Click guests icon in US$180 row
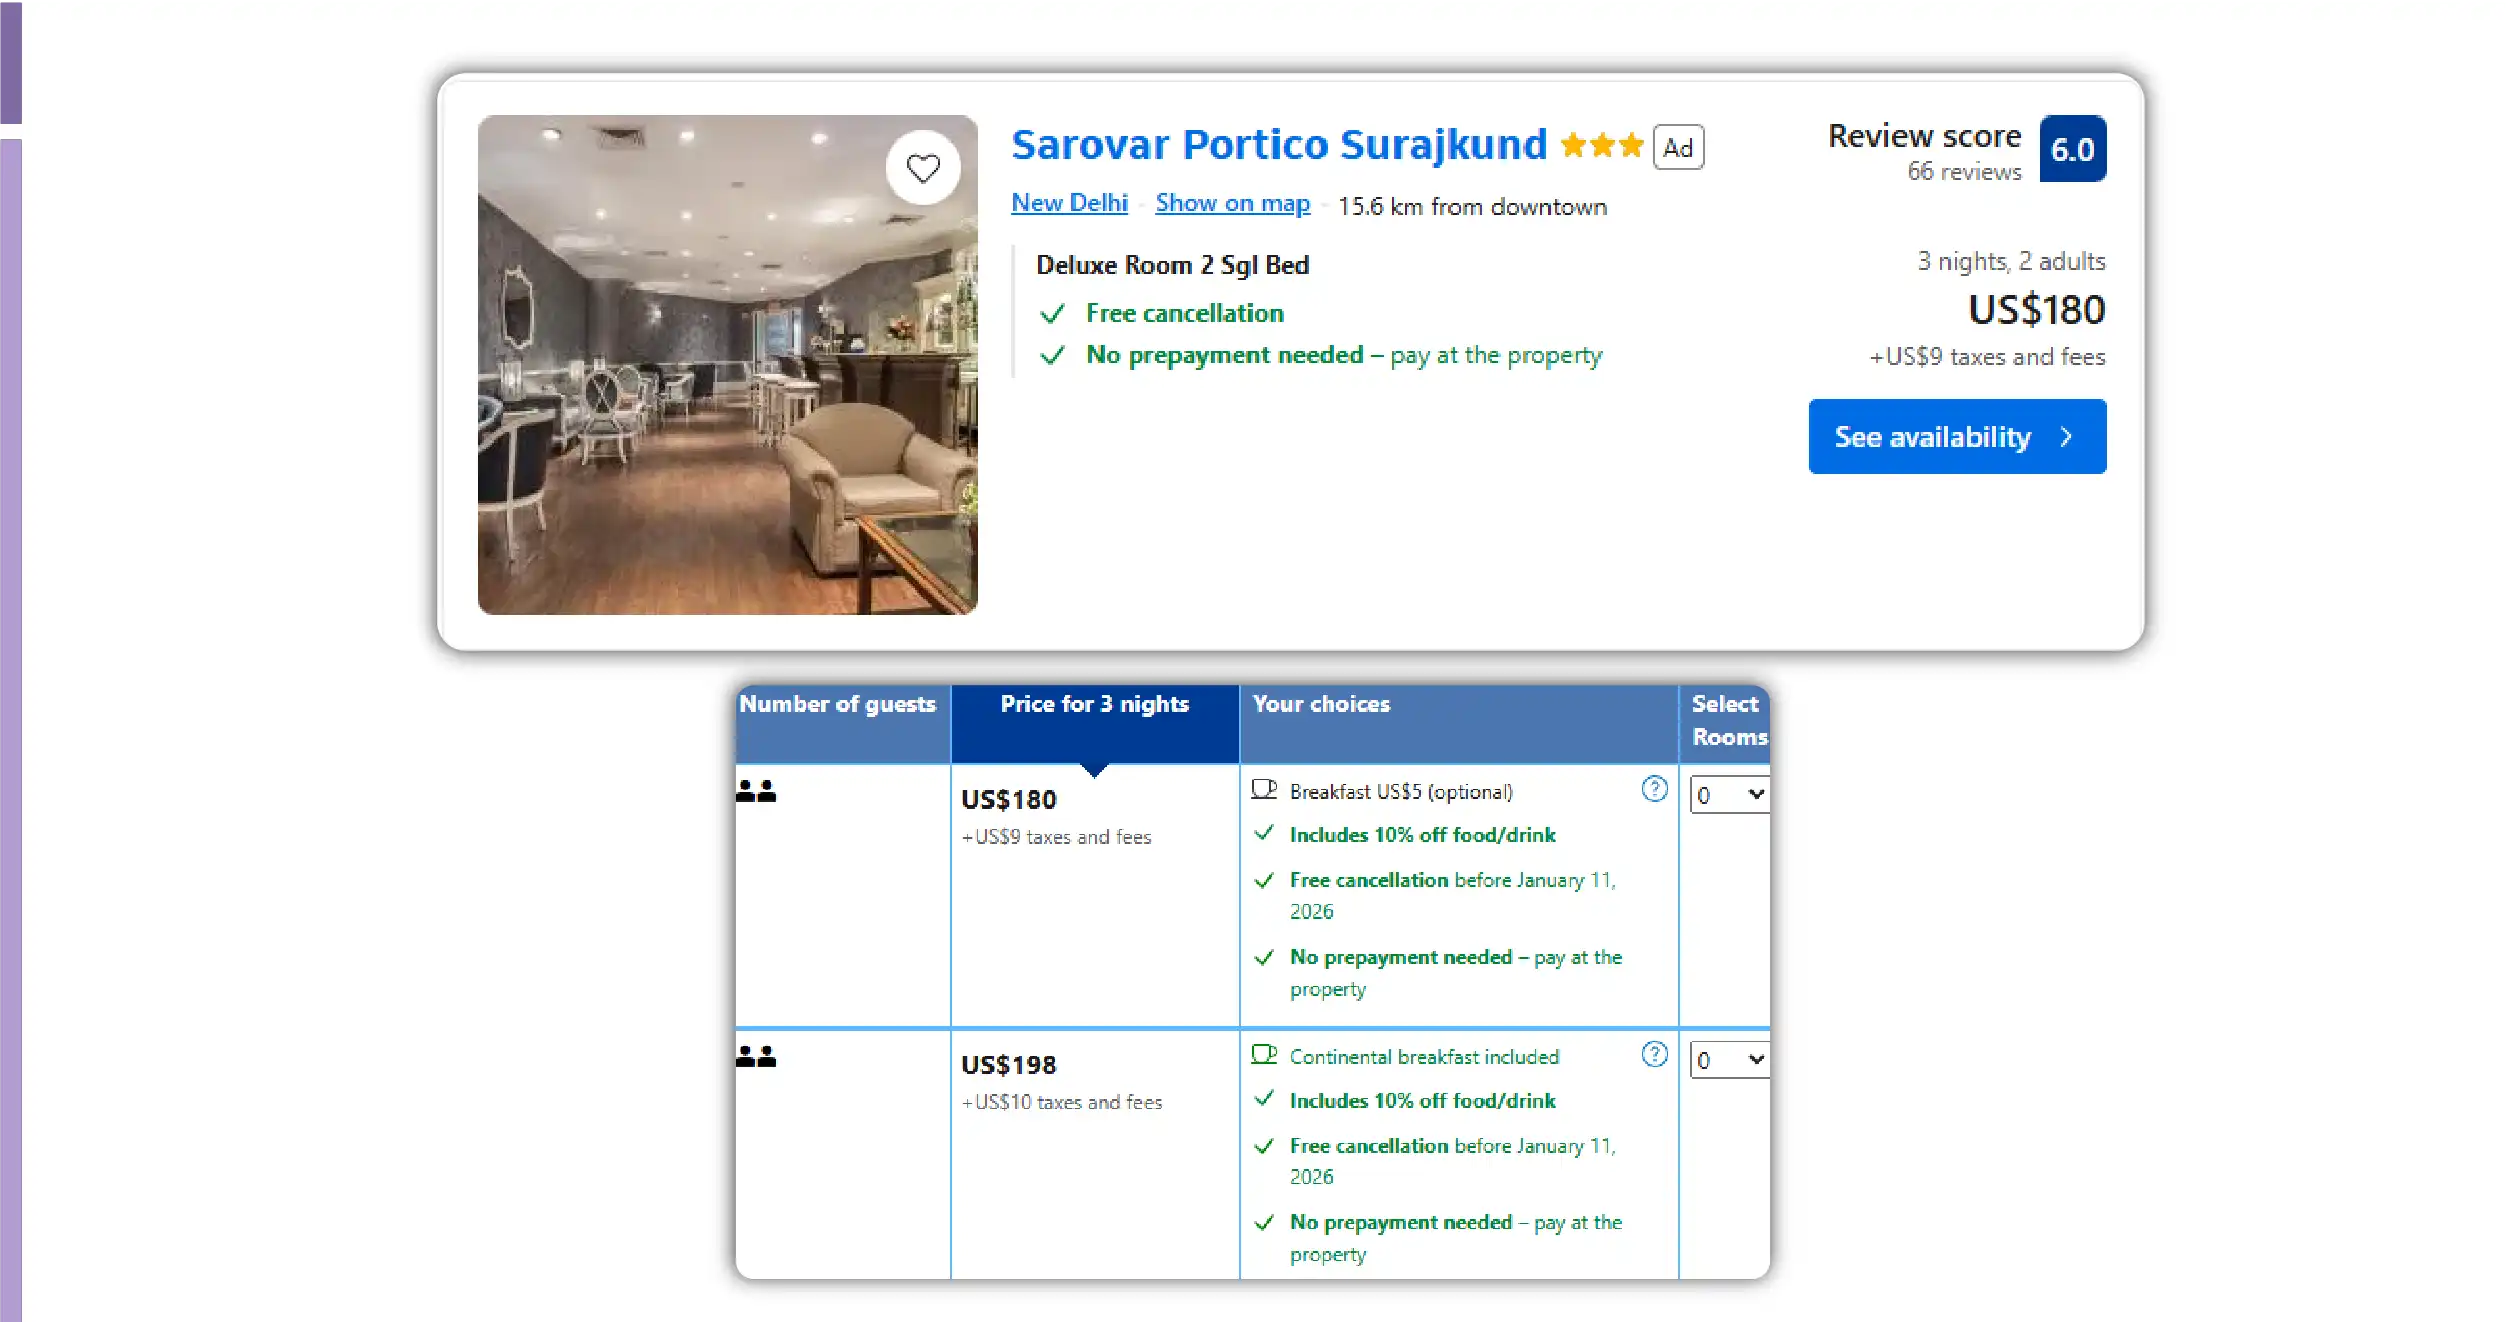The height and width of the screenshot is (1322, 2507). pyautogui.click(x=756, y=792)
